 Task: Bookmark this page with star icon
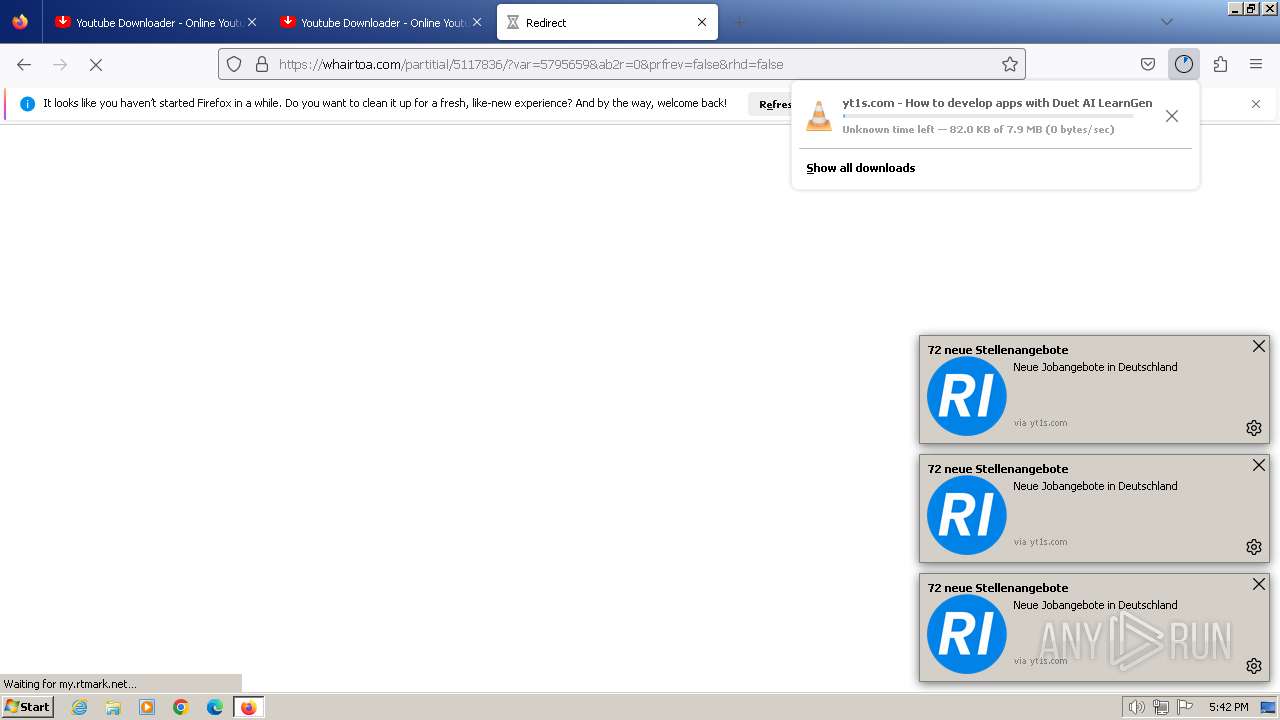tap(1010, 64)
